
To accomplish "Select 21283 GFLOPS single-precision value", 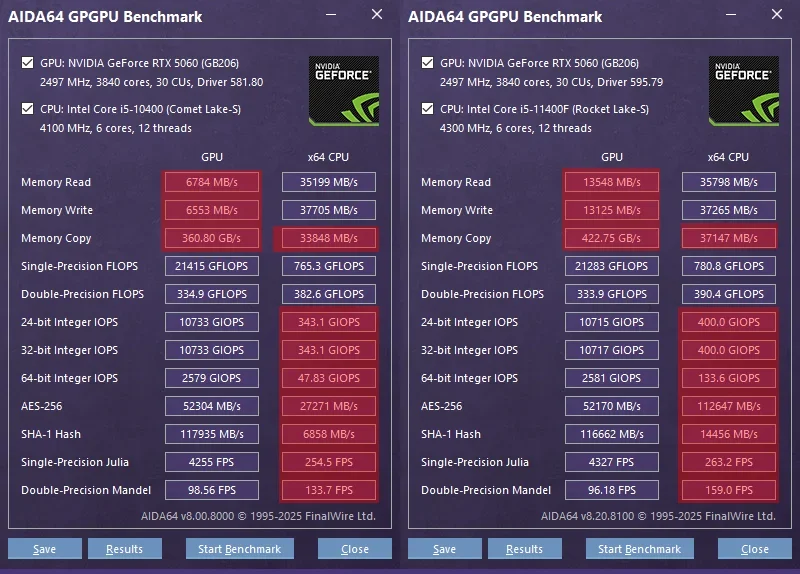I will 612,266.
